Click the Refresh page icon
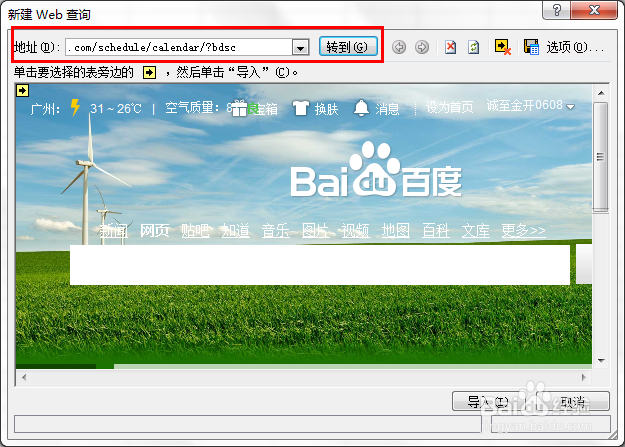625x447 pixels. (474, 47)
